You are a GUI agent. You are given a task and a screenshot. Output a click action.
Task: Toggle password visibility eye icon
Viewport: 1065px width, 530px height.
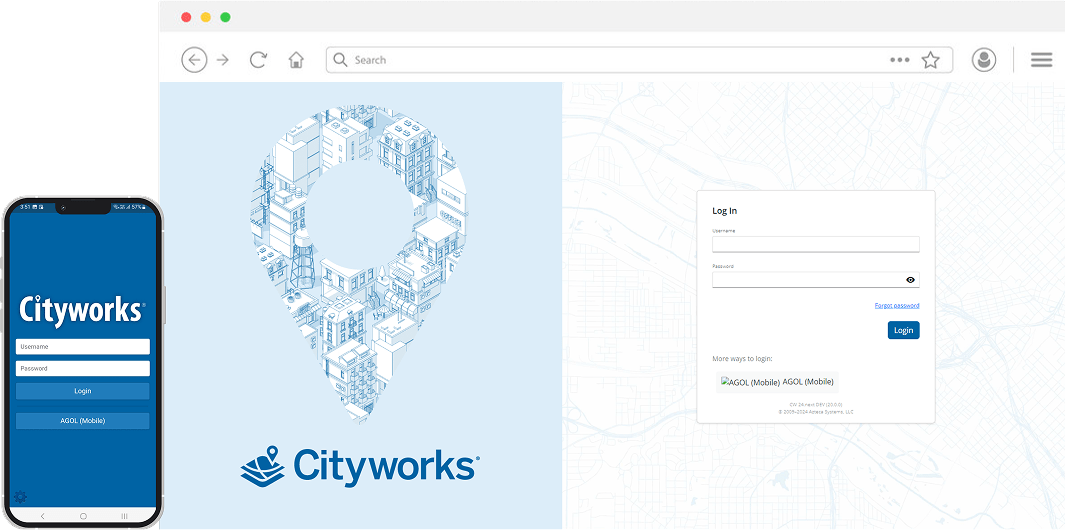point(910,280)
